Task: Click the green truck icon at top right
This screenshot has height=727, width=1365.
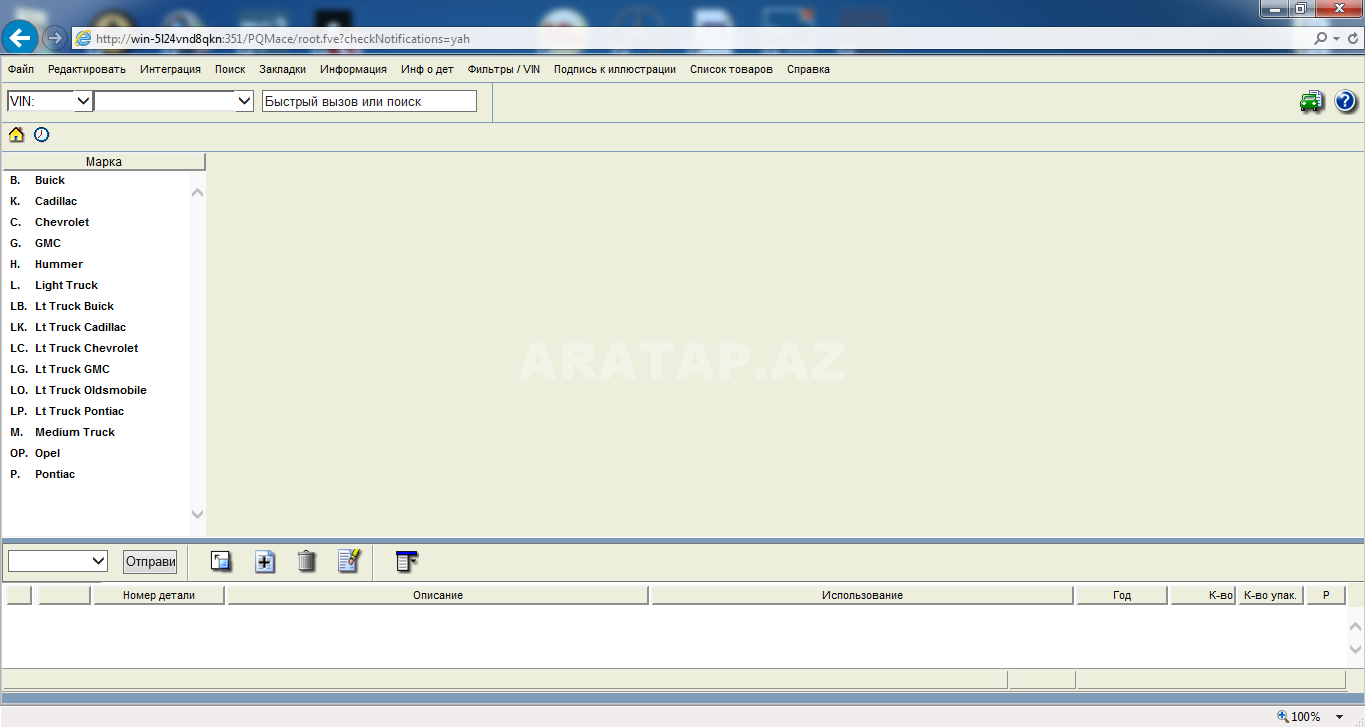Action: [1311, 101]
